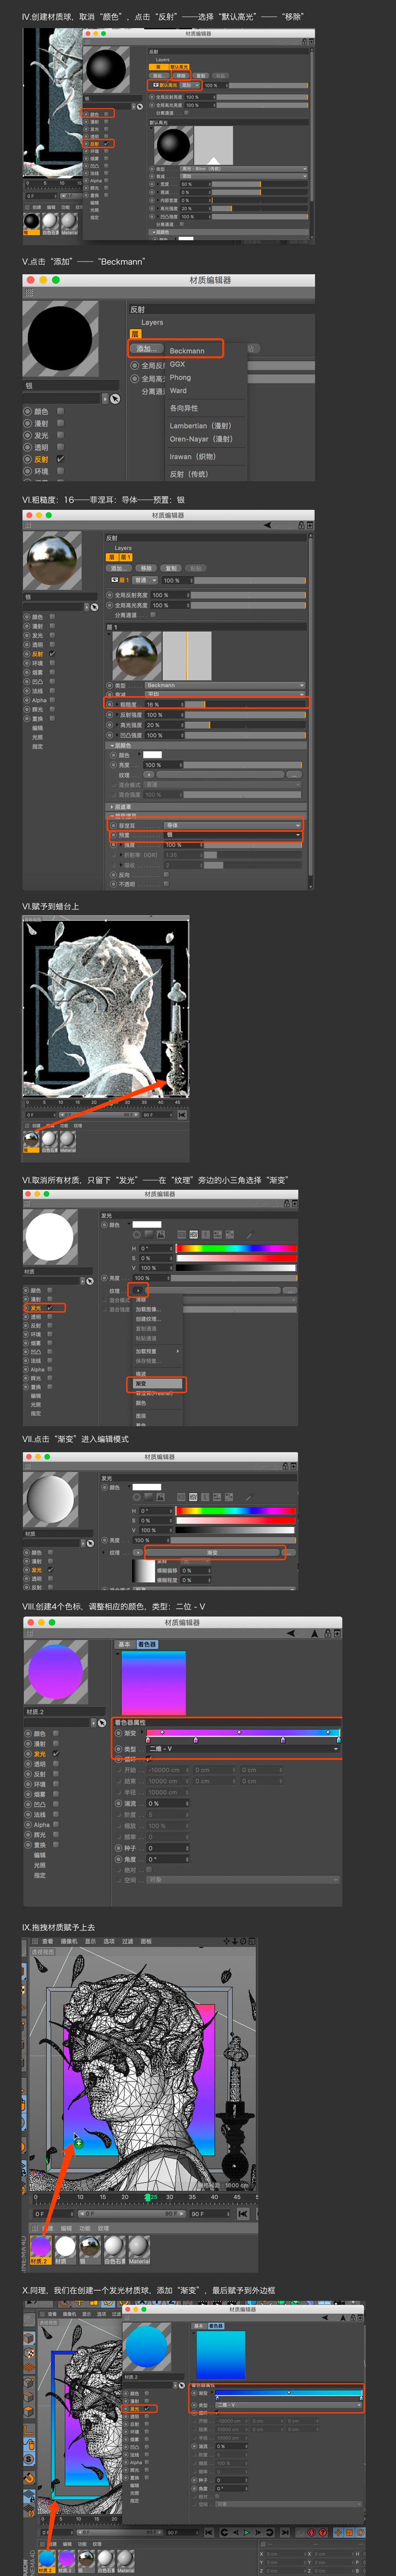The image size is (396, 2576).
Task: Select Phong in the reflection type menu
Action: 180,377
